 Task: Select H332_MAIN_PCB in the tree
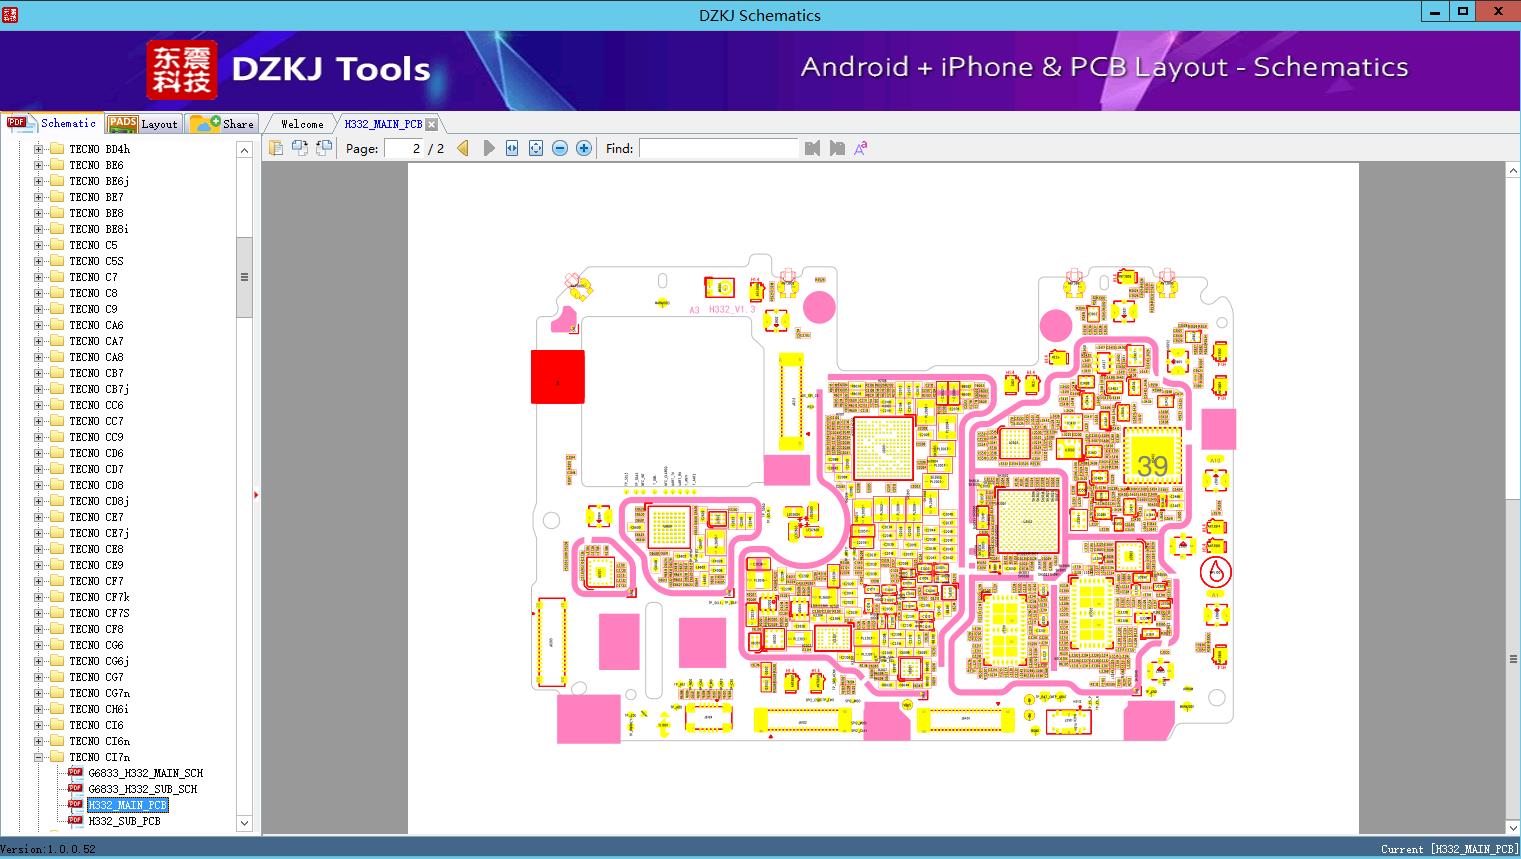click(x=127, y=805)
